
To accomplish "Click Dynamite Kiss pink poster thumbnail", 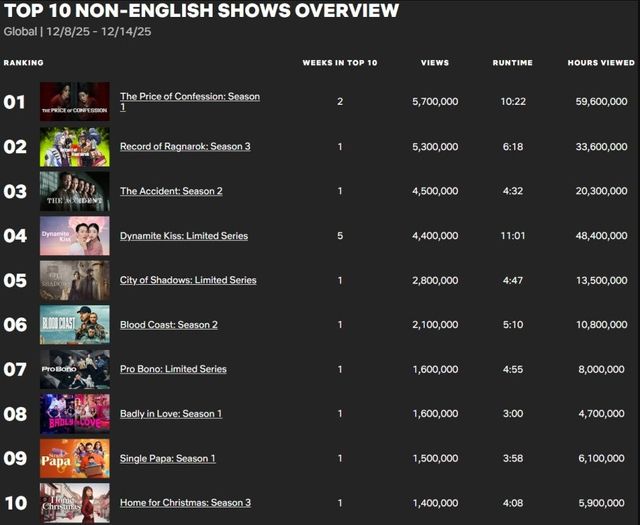I will click(x=75, y=236).
